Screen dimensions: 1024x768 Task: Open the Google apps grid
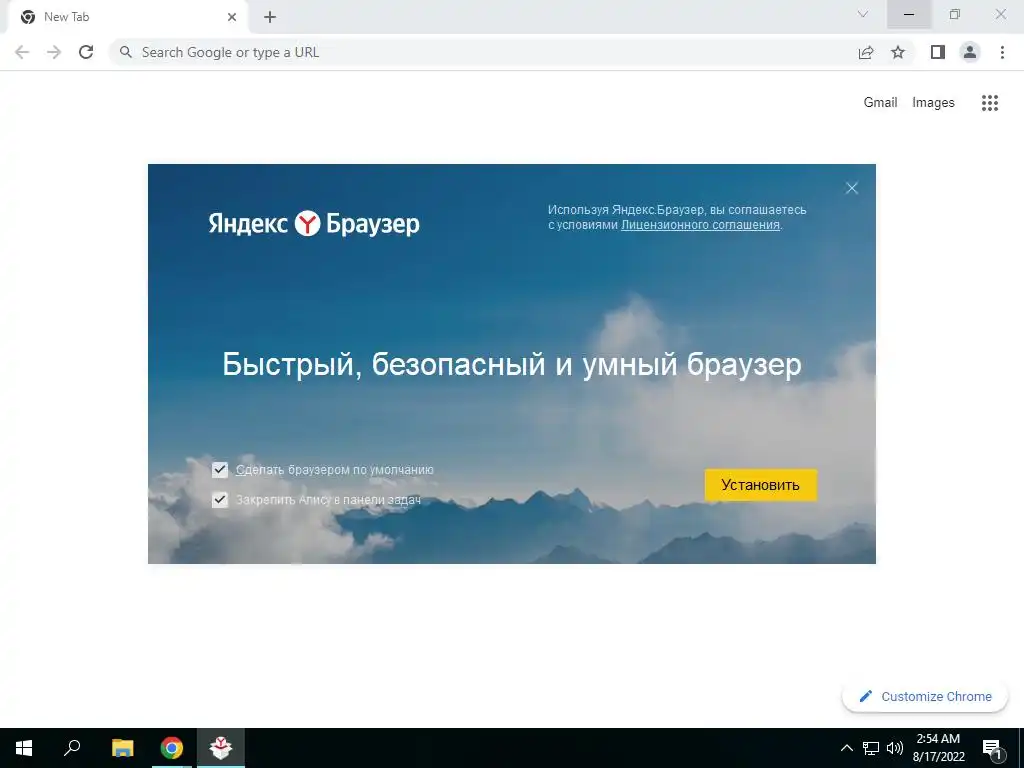[x=989, y=103]
